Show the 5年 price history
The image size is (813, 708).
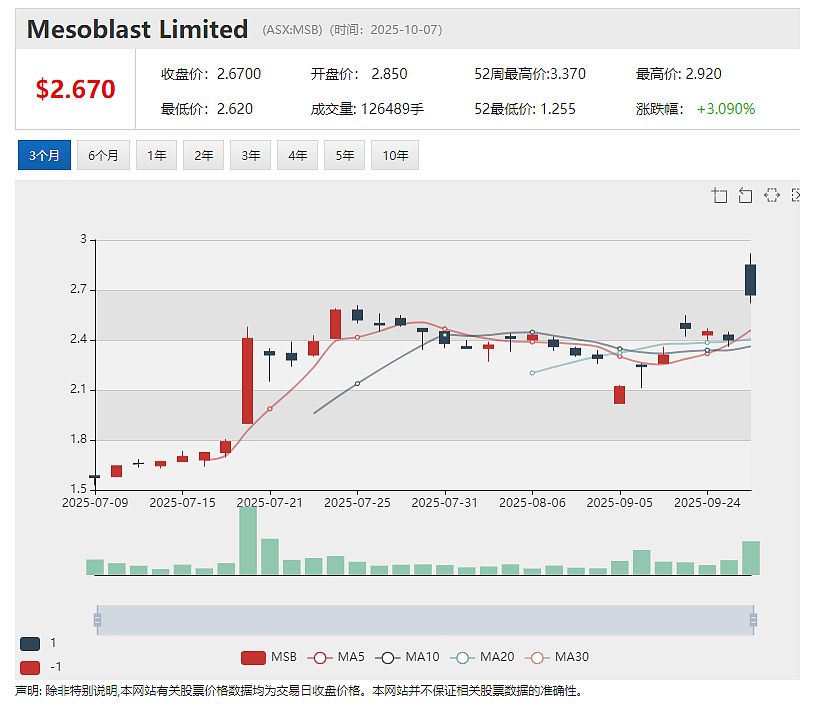[x=344, y=155]
